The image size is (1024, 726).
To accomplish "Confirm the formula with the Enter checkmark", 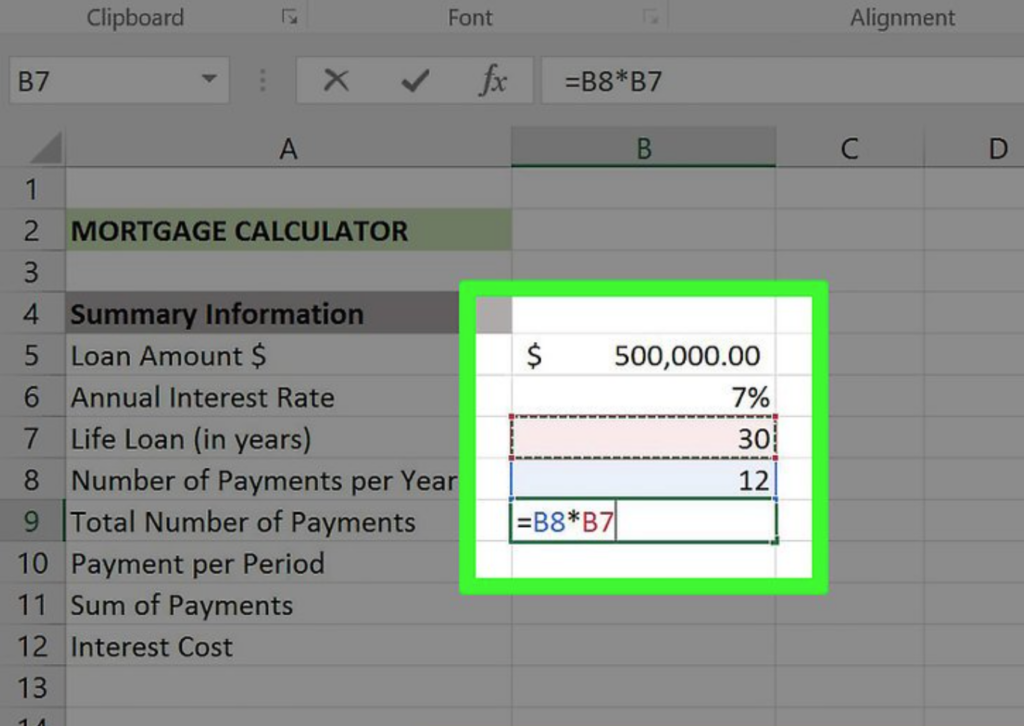I will pyautogui.click(x=414, y=81).
